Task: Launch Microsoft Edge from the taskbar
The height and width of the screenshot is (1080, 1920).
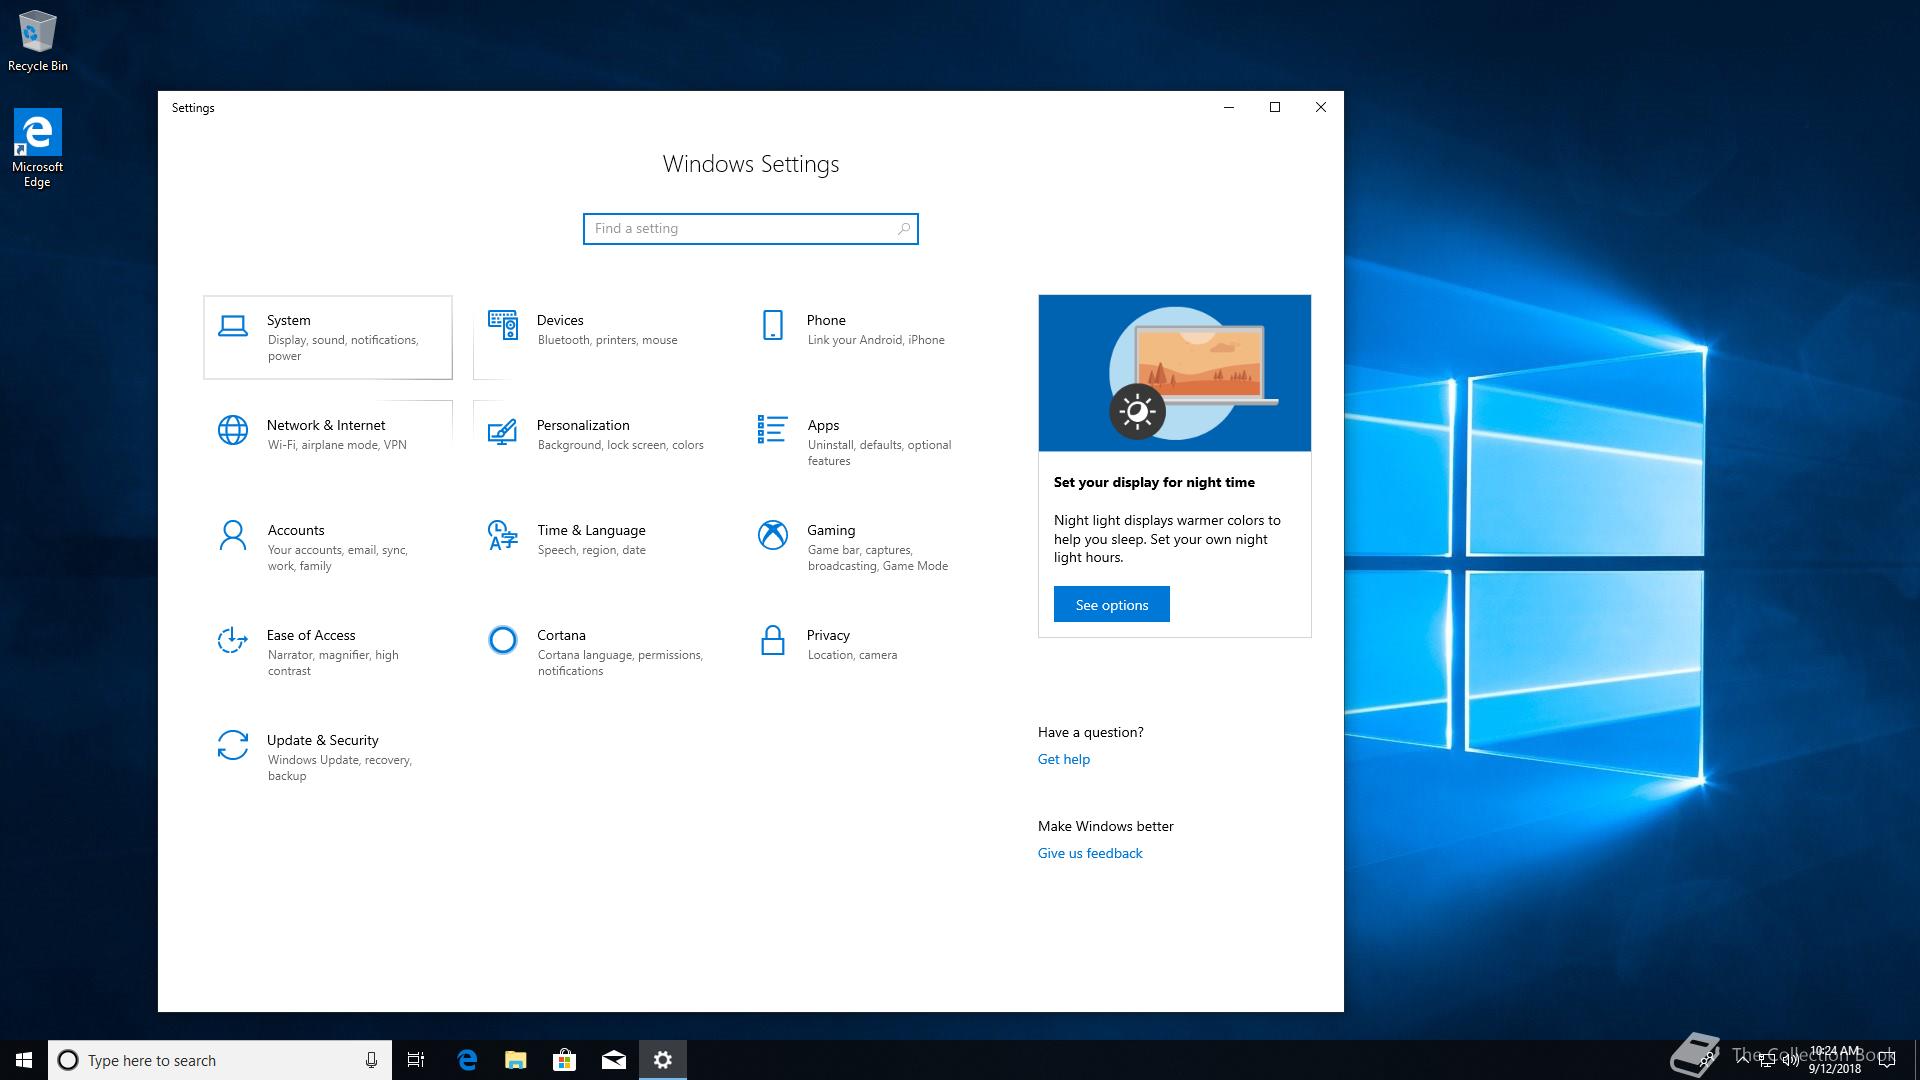Action: (467, 1060)
